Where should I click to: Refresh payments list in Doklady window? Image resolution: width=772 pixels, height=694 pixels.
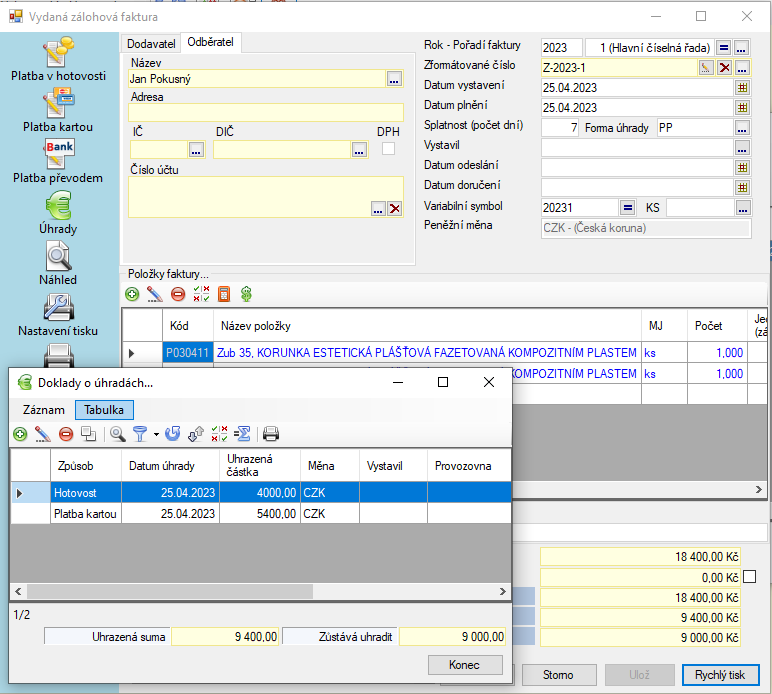(x=172, y=434)
